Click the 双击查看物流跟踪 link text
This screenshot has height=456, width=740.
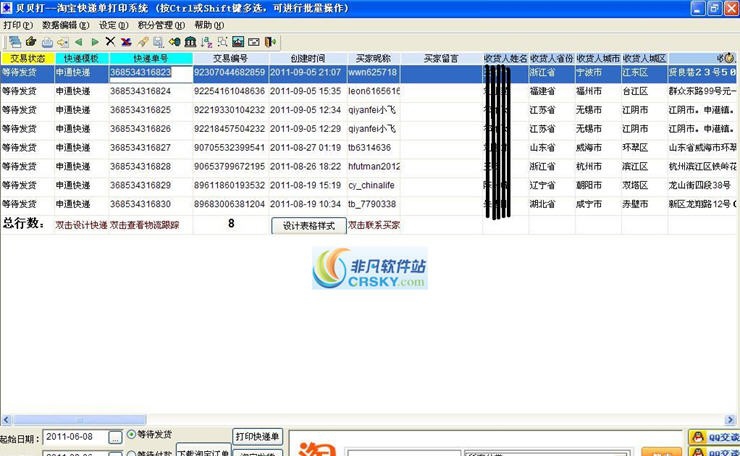(144, 225)
